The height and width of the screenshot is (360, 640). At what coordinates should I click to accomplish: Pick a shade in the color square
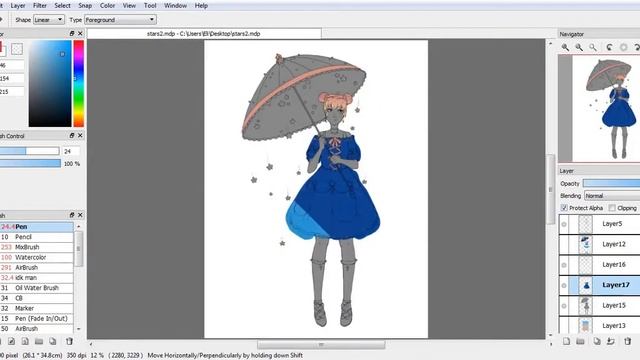50,83
